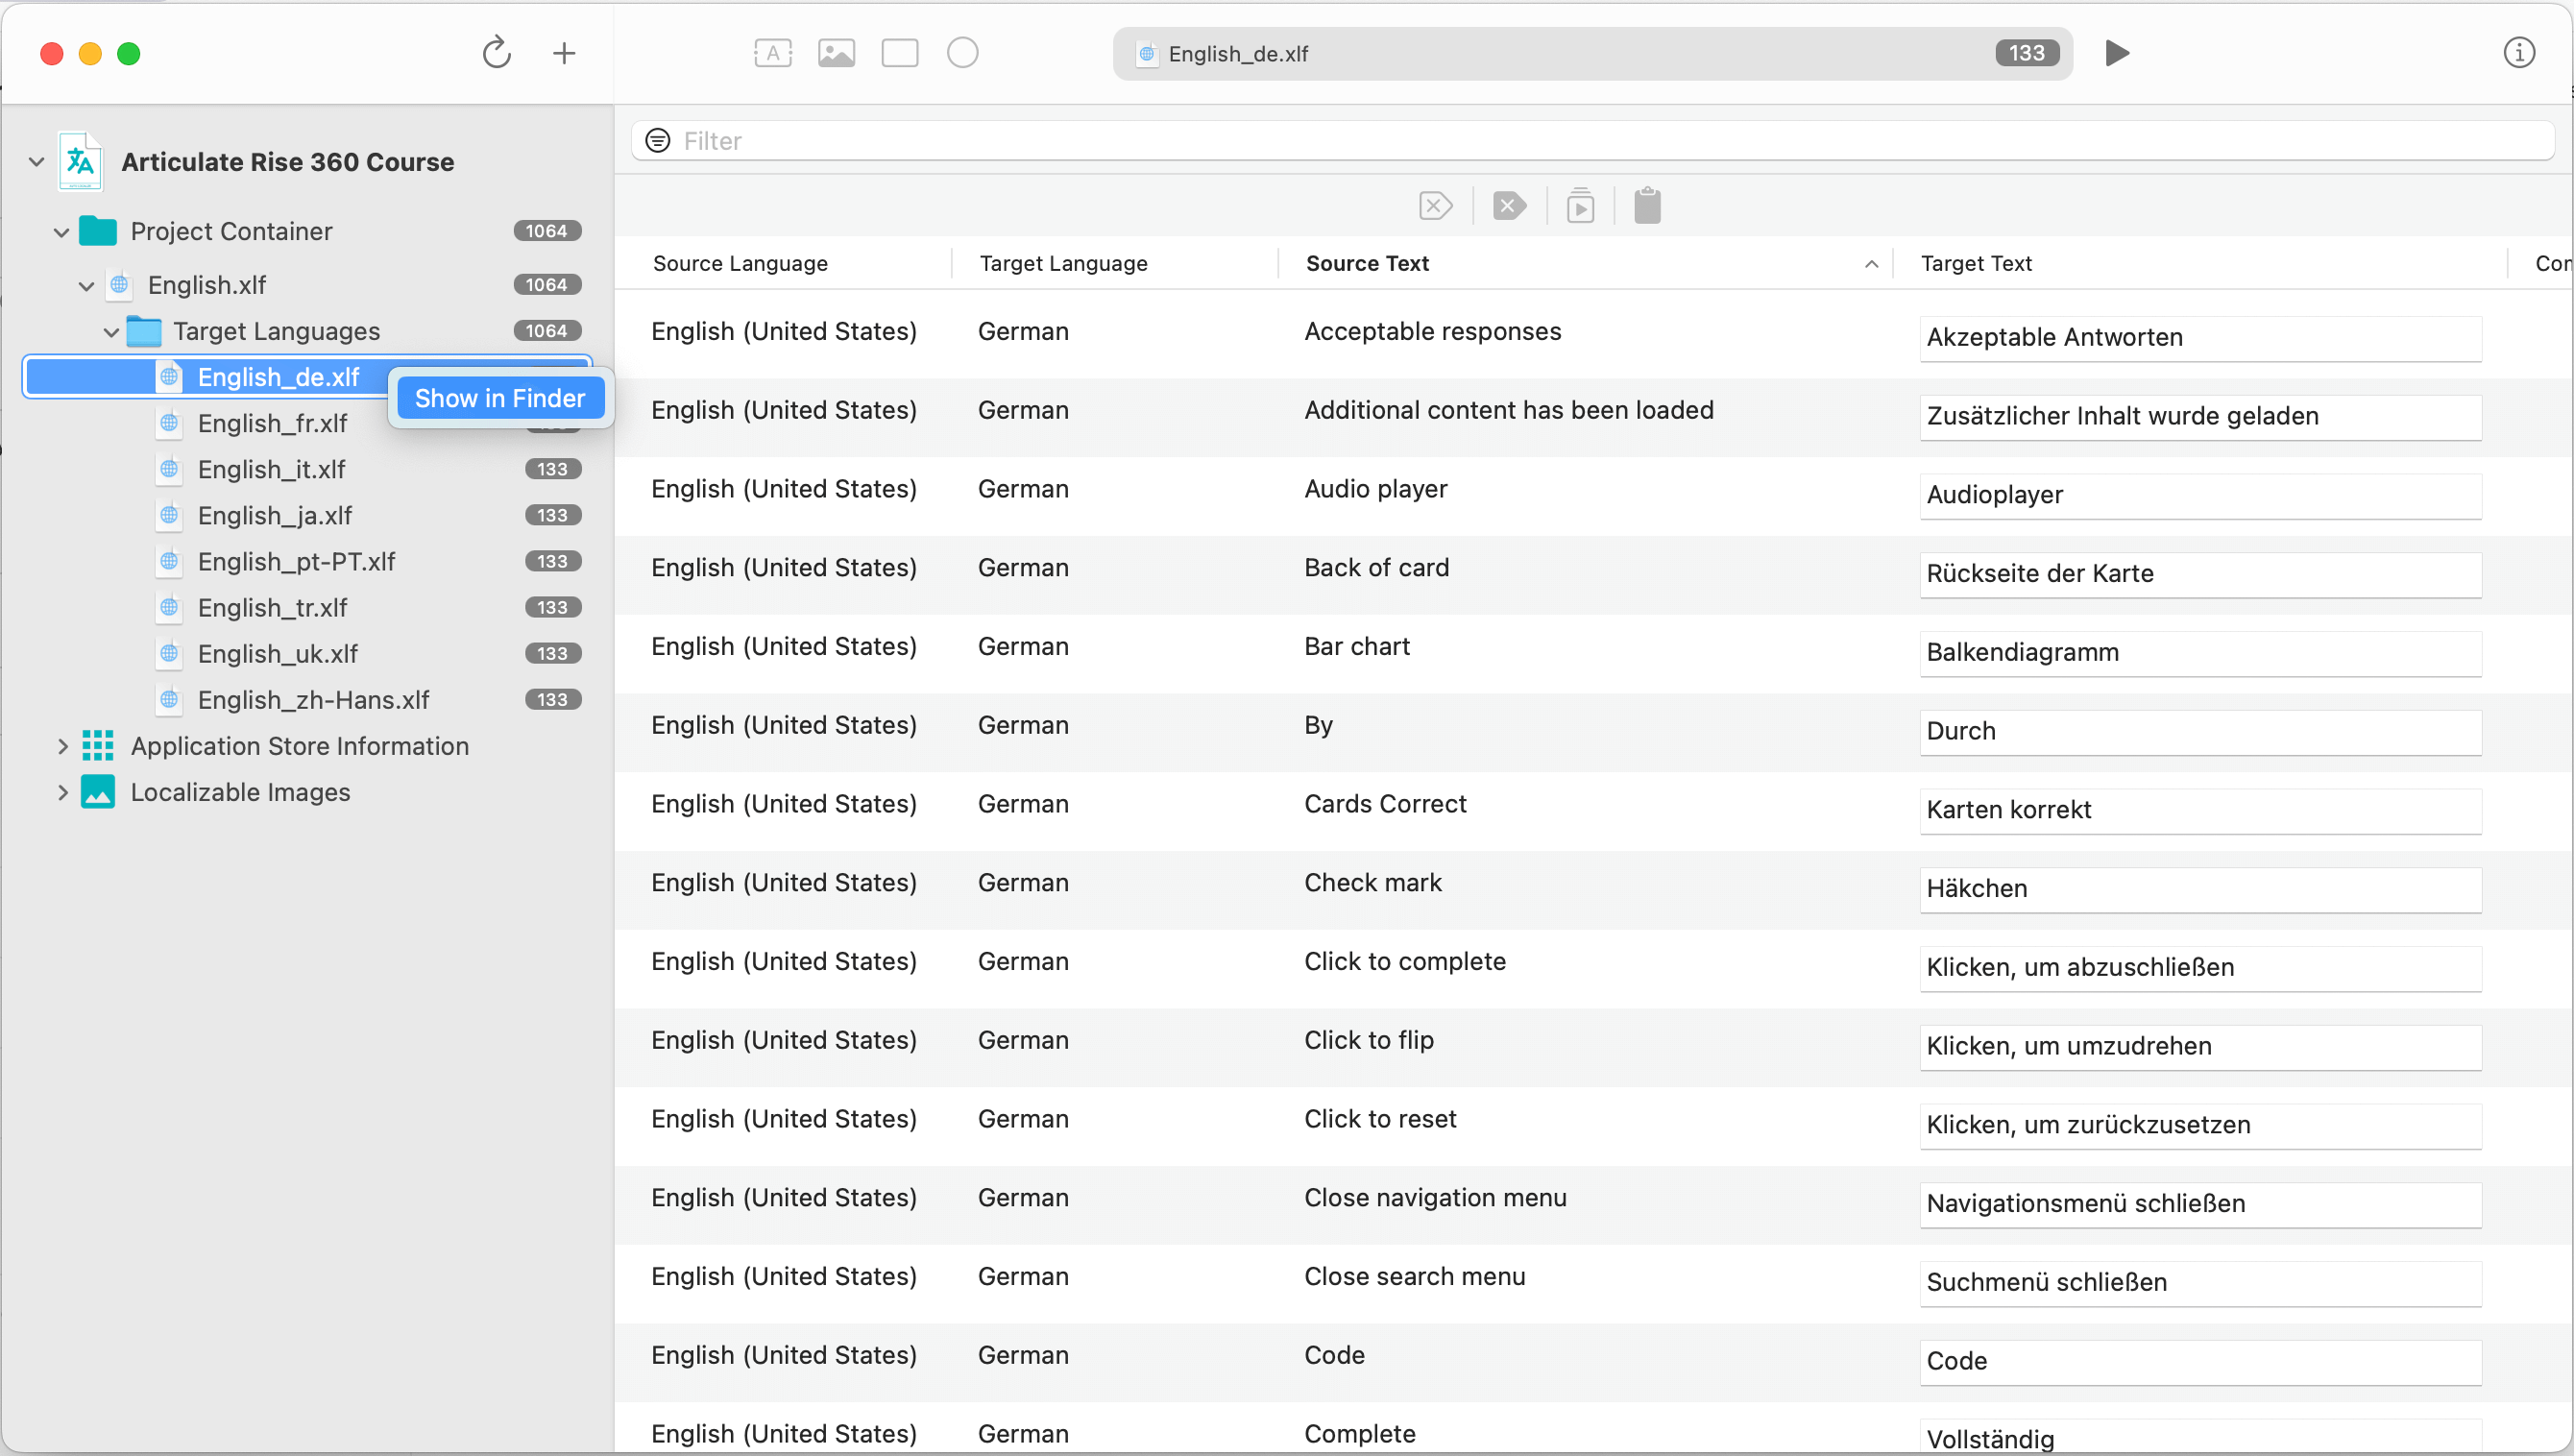Toggle Source Text sort order arrow
The width and height of the screenshot is (2574, 1456).
(1871, 264)
